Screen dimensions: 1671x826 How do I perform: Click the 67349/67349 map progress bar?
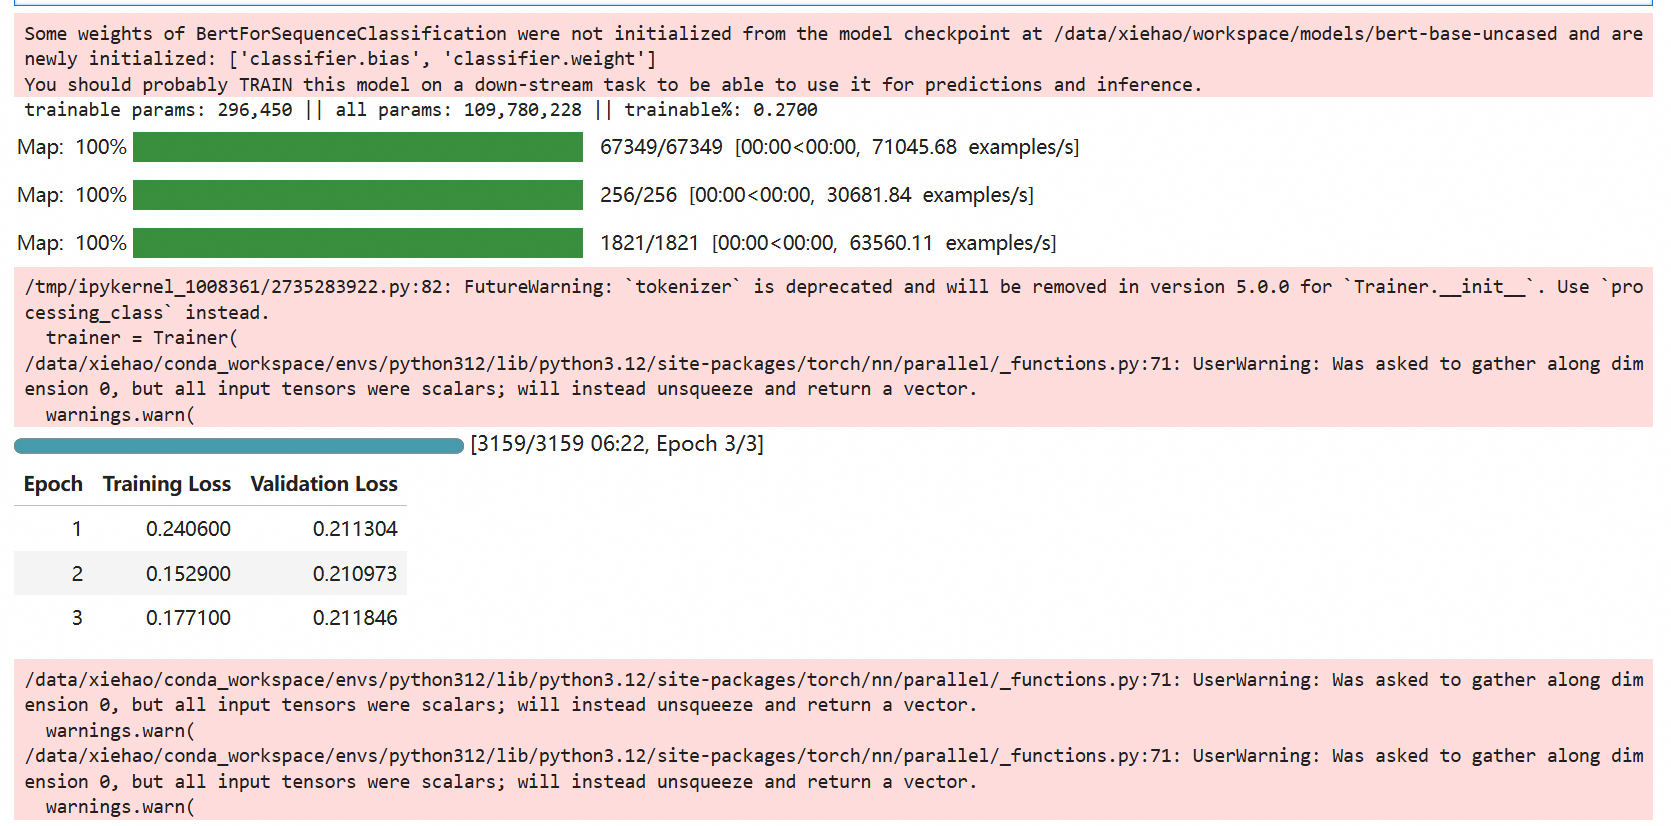coord(358,147)
